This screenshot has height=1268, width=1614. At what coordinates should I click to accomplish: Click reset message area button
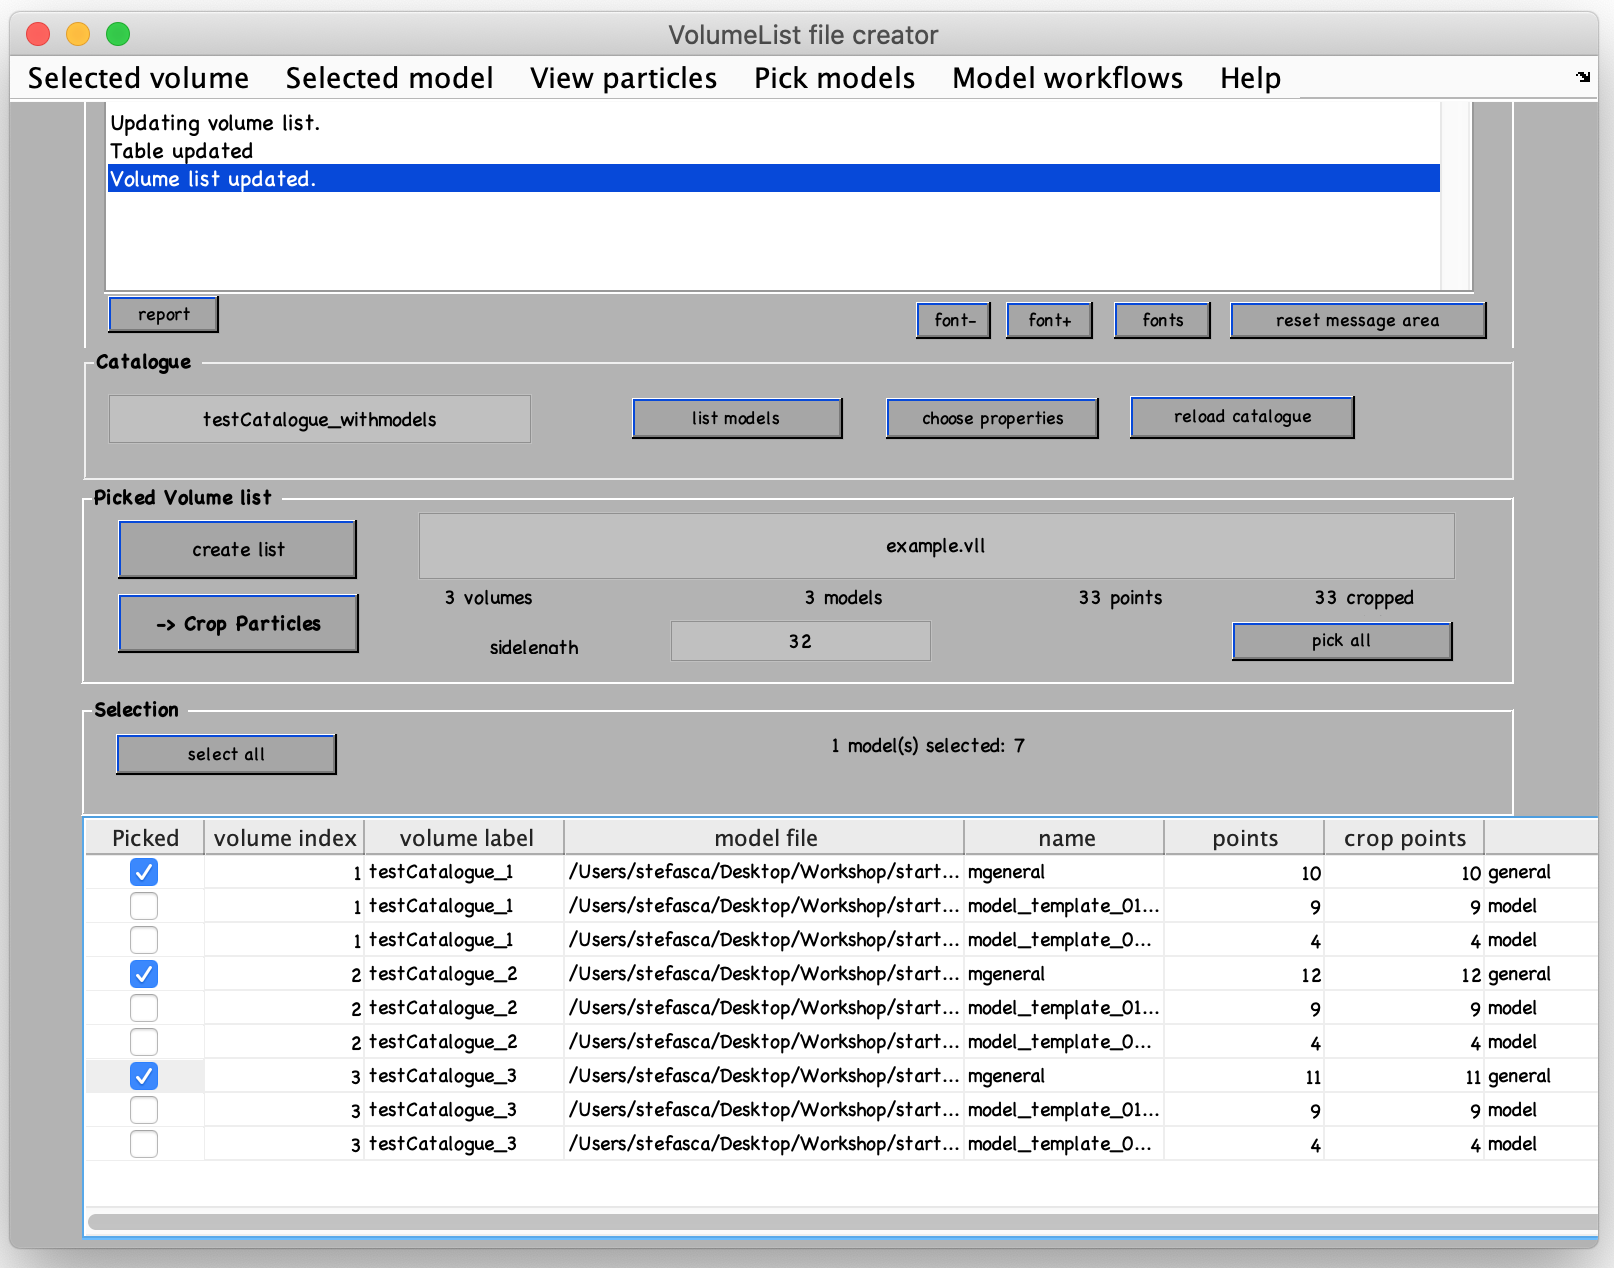click(1357, 320)
